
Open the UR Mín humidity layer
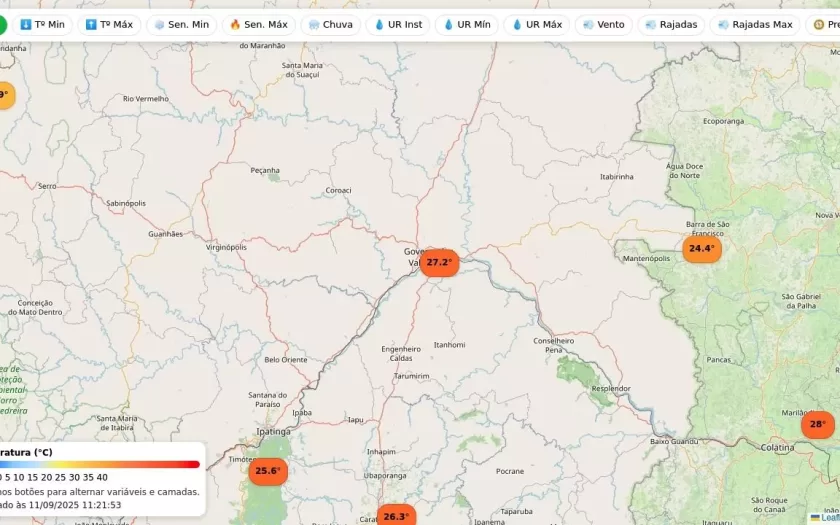[x=466, y=24]
